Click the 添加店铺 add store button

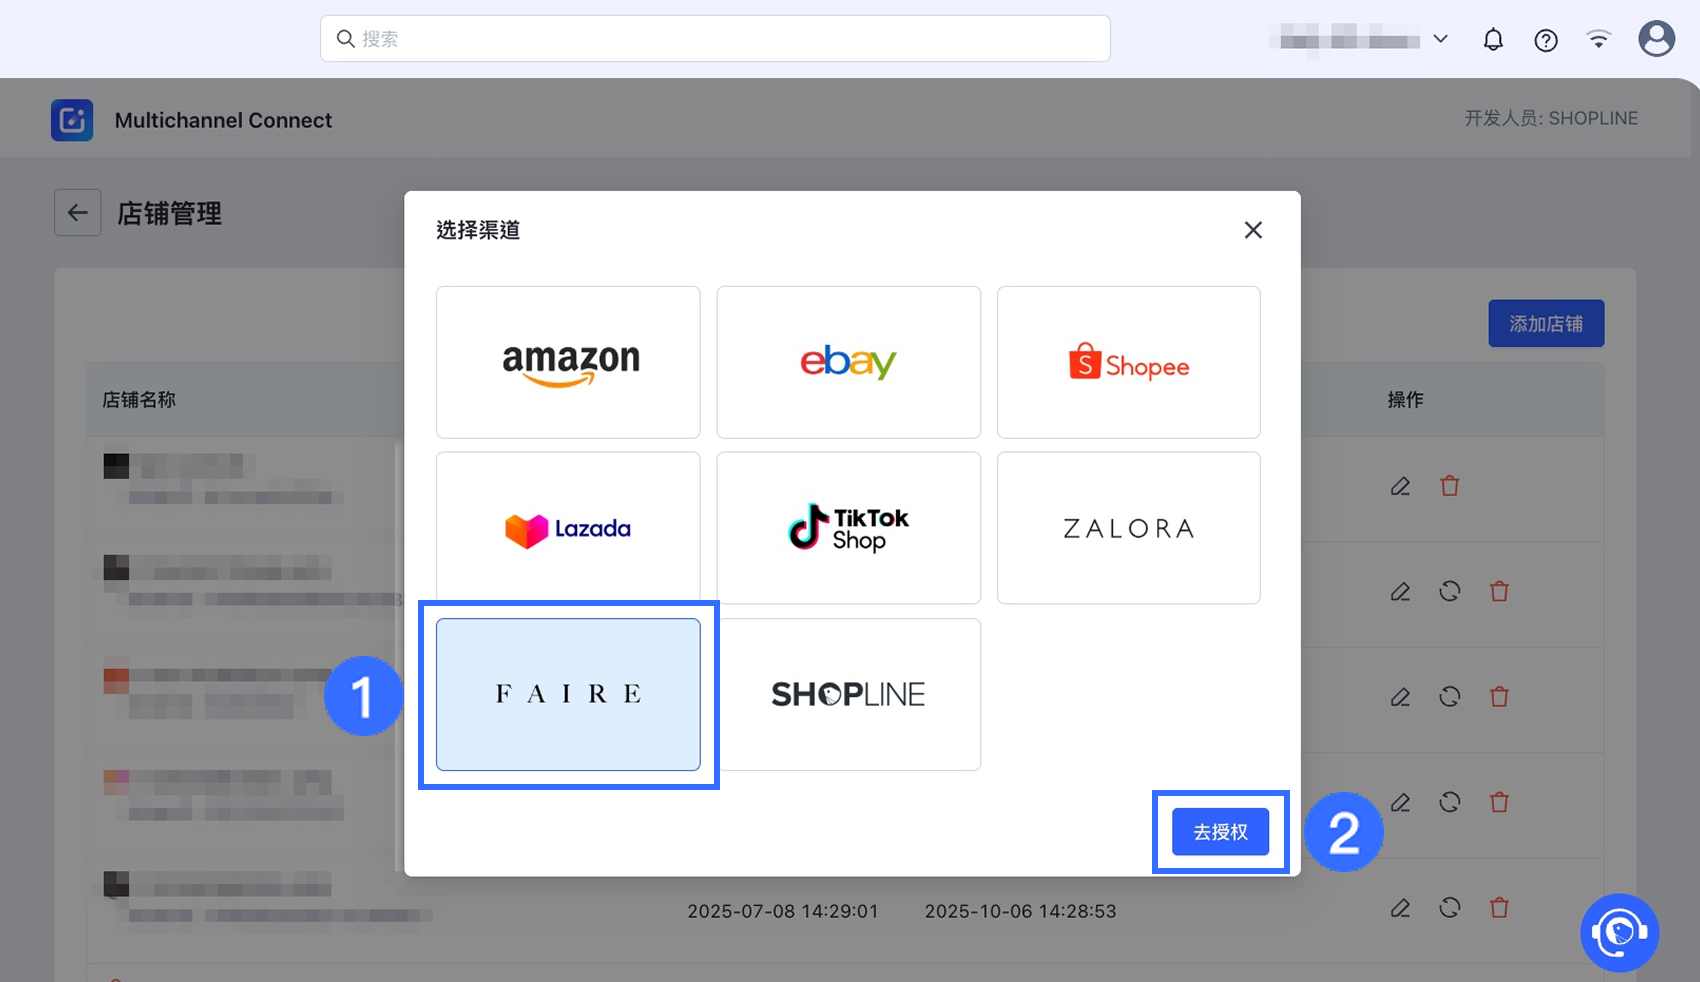[1546, 324]
